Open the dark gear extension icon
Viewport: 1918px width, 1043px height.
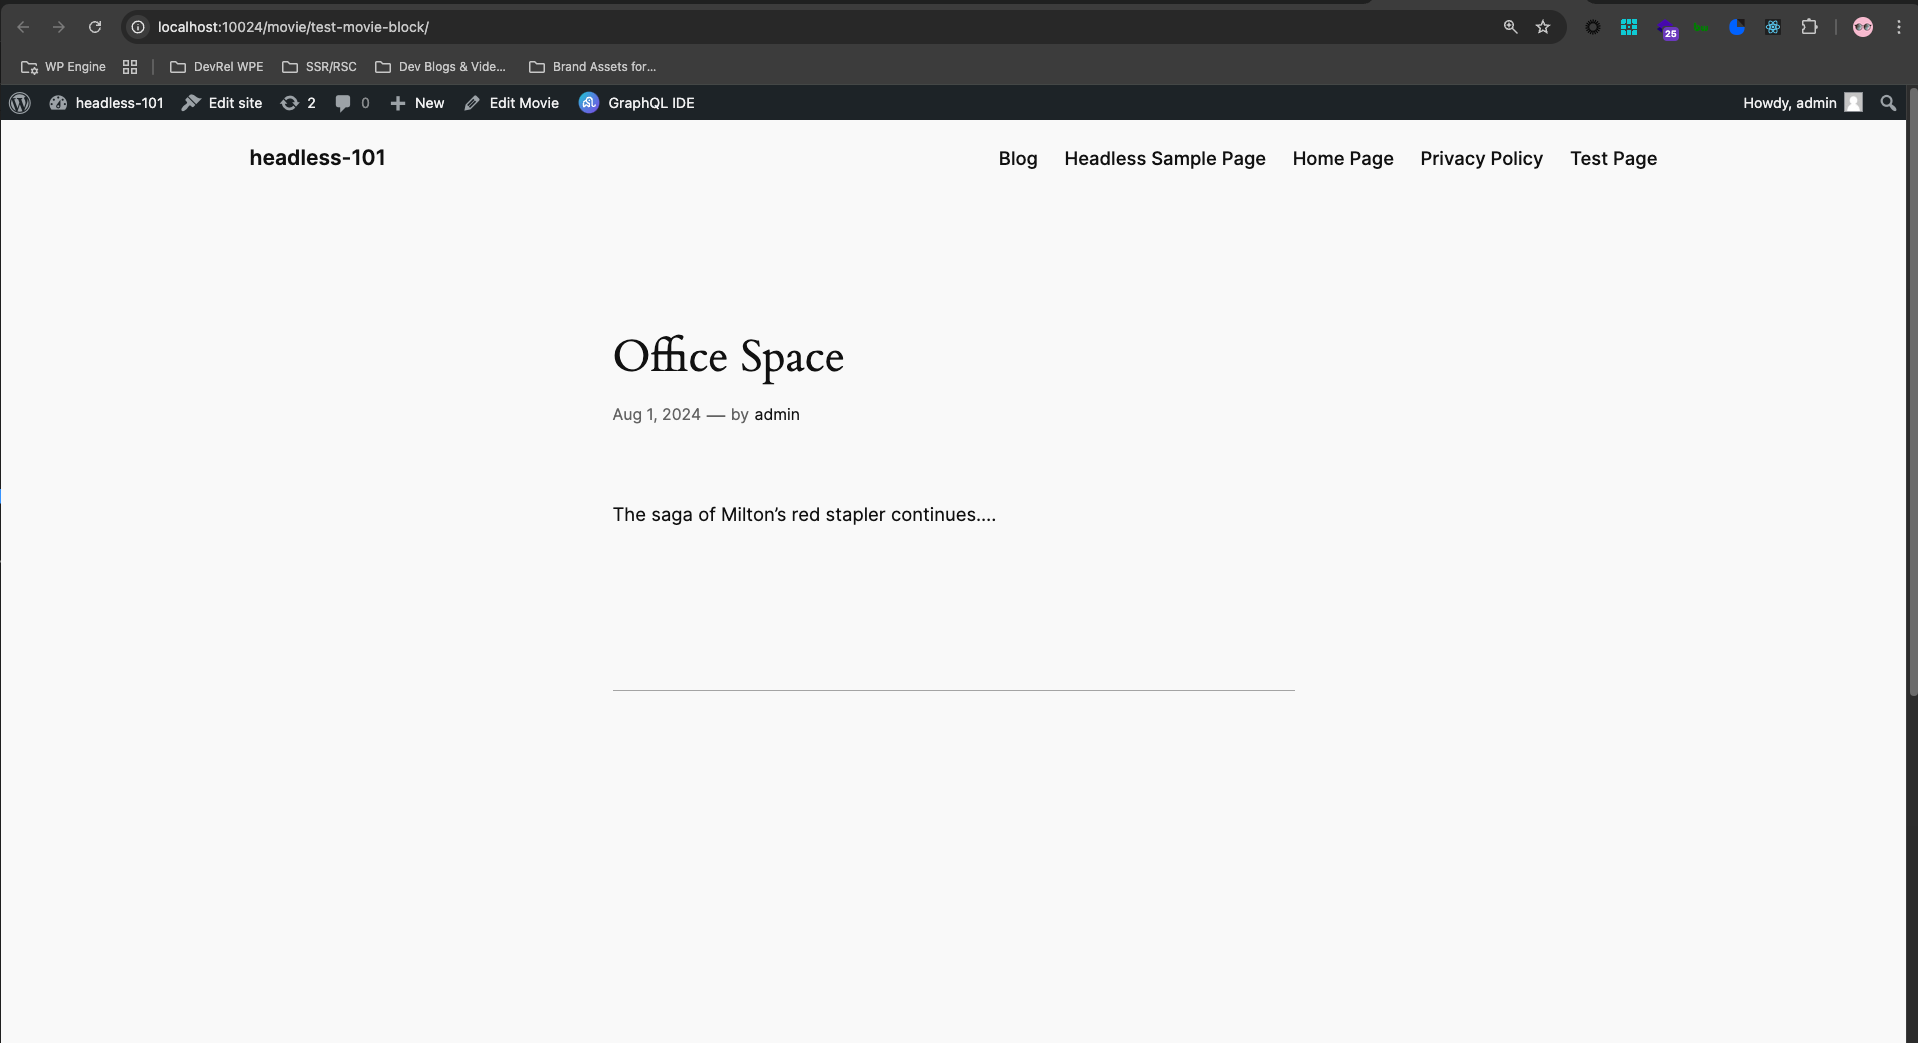pyautogui.click(x=1593, y=27)
